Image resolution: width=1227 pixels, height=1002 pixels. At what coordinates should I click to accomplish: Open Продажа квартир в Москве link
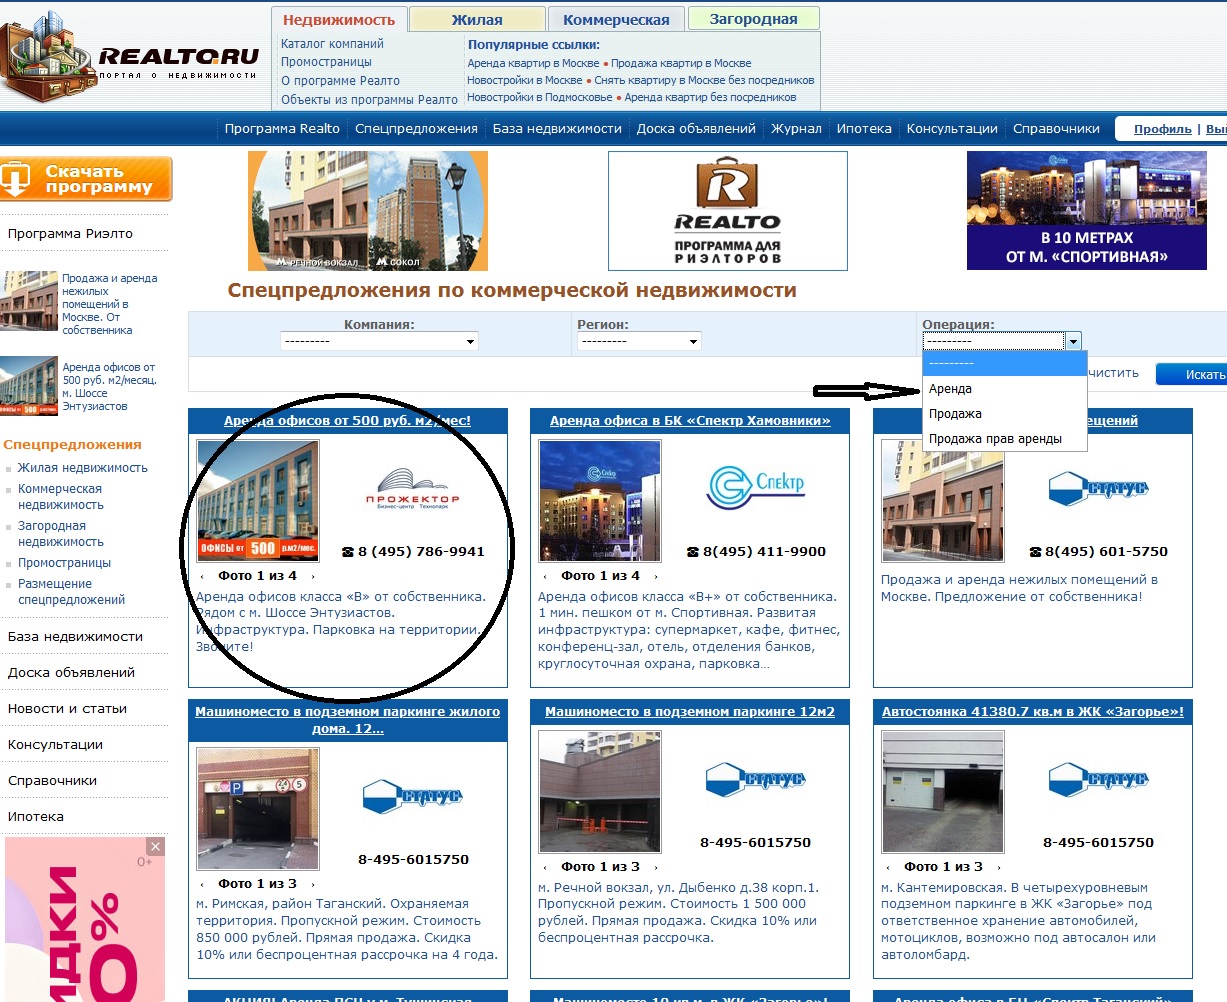click(x=681, y=63)
